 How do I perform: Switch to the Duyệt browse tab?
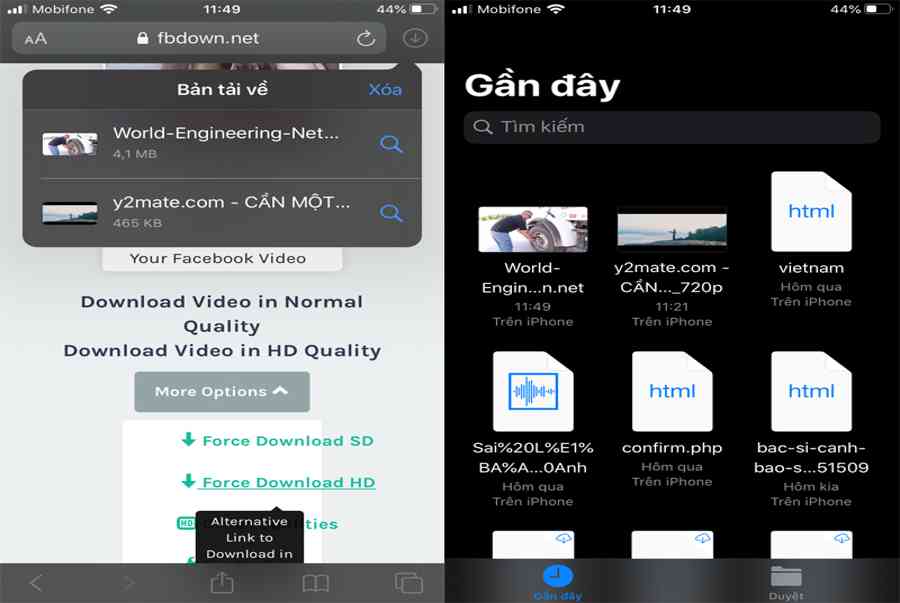coord(786,580)
